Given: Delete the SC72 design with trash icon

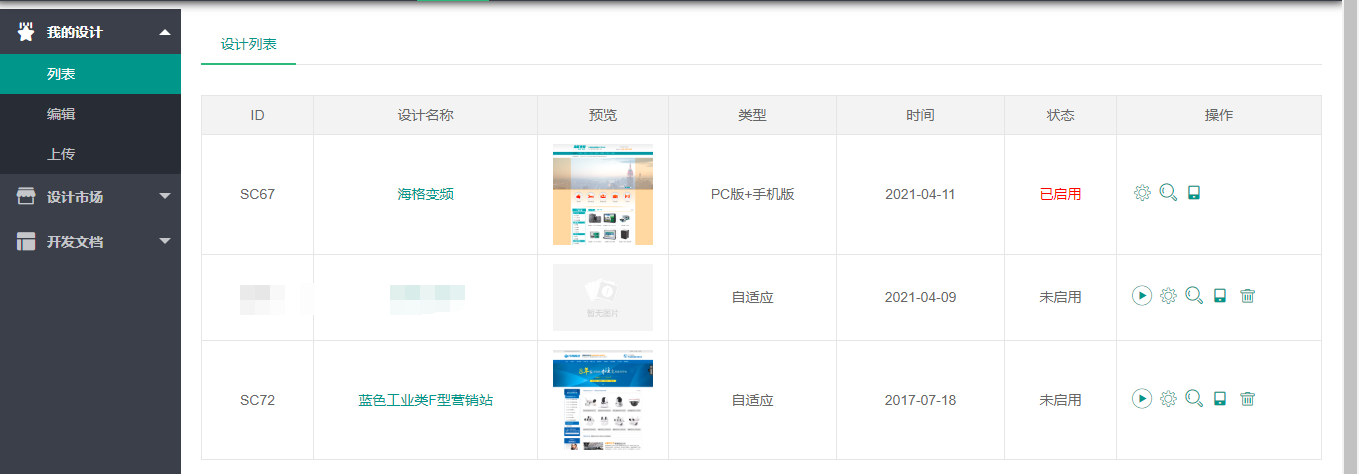Looking at the screenshot, I should click(x=1247, y=399).
